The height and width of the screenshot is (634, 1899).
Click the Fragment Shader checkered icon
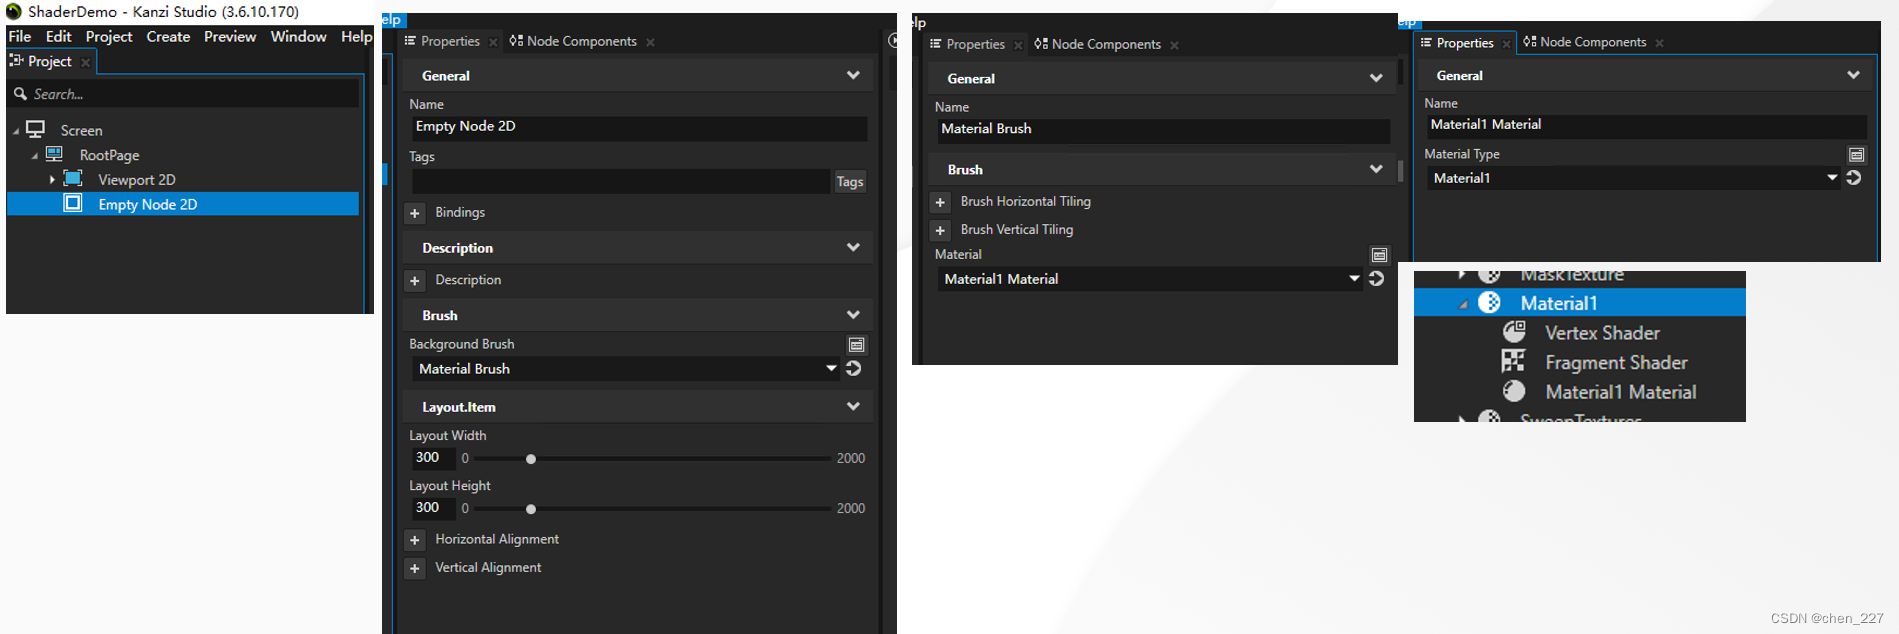click(x=1514, y=361)
